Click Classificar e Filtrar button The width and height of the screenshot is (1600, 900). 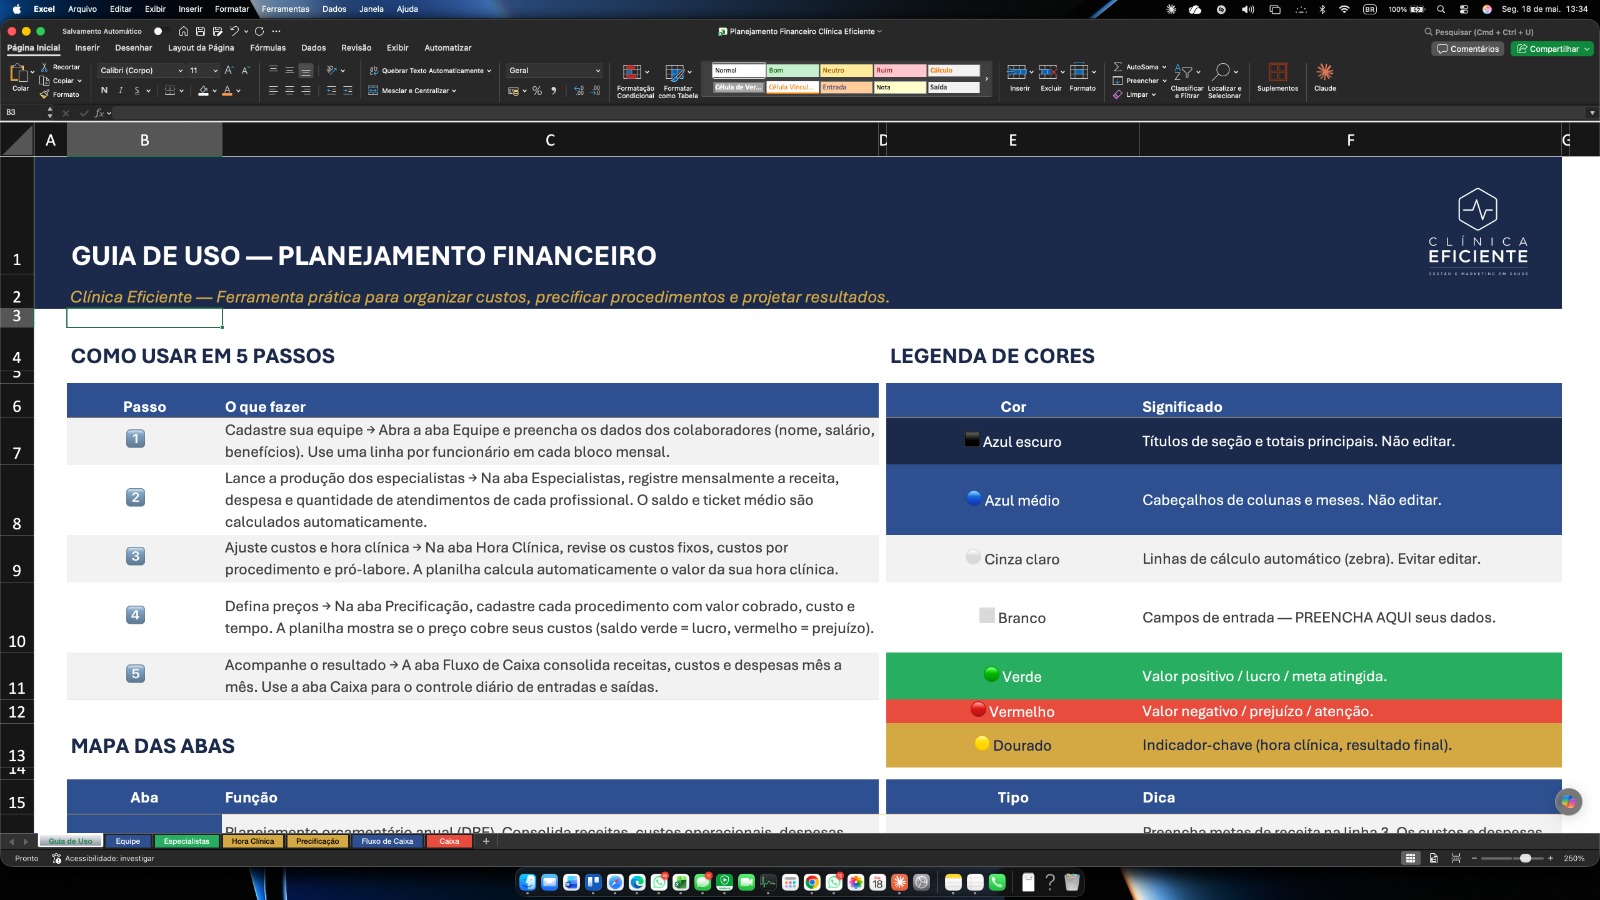[1187, 81]
